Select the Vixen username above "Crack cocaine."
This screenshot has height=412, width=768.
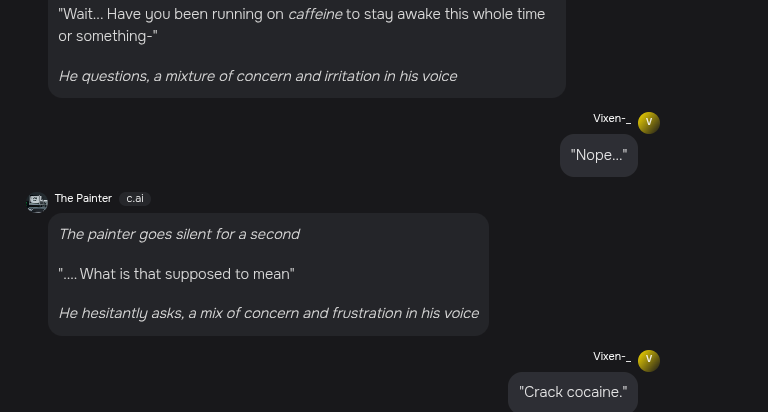click(x=611, y=356)
